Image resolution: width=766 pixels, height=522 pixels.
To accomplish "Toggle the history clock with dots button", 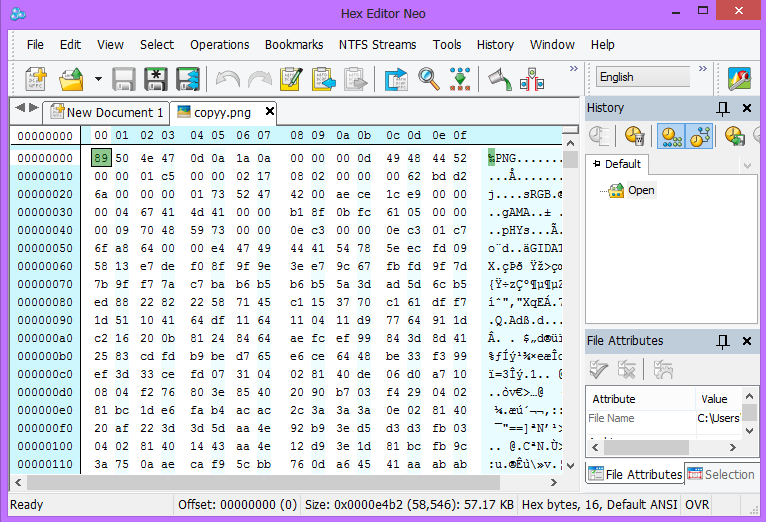I will click(x=671, y=136).
